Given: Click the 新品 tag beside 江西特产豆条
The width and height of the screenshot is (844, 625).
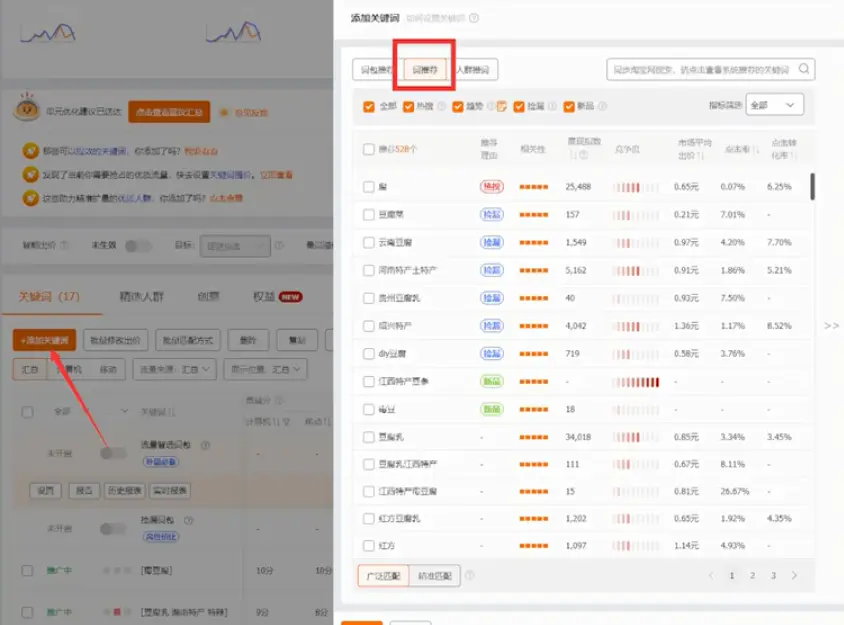Looking at the screenshot, I should point(490,381).
